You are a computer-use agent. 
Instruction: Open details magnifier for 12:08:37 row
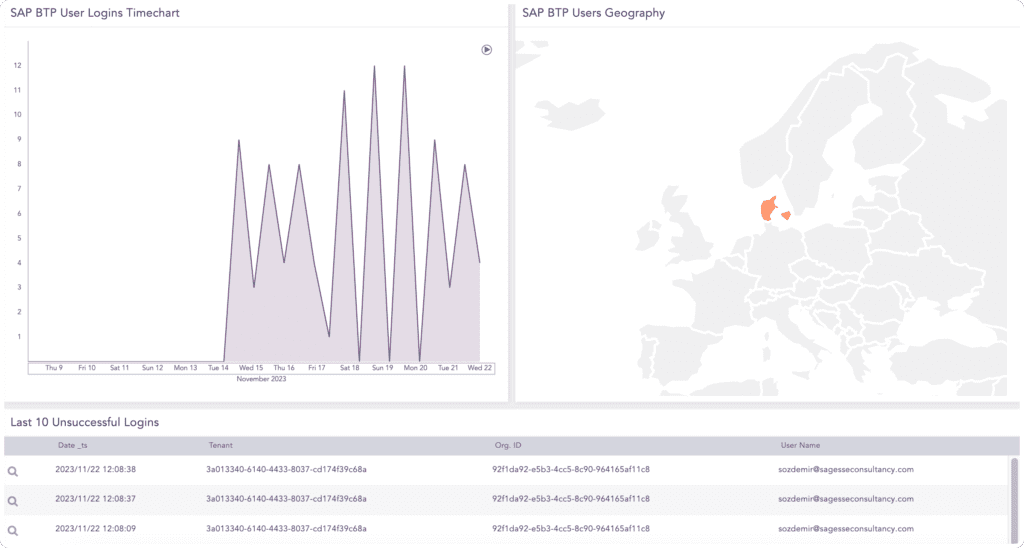(x=13, y=501)
